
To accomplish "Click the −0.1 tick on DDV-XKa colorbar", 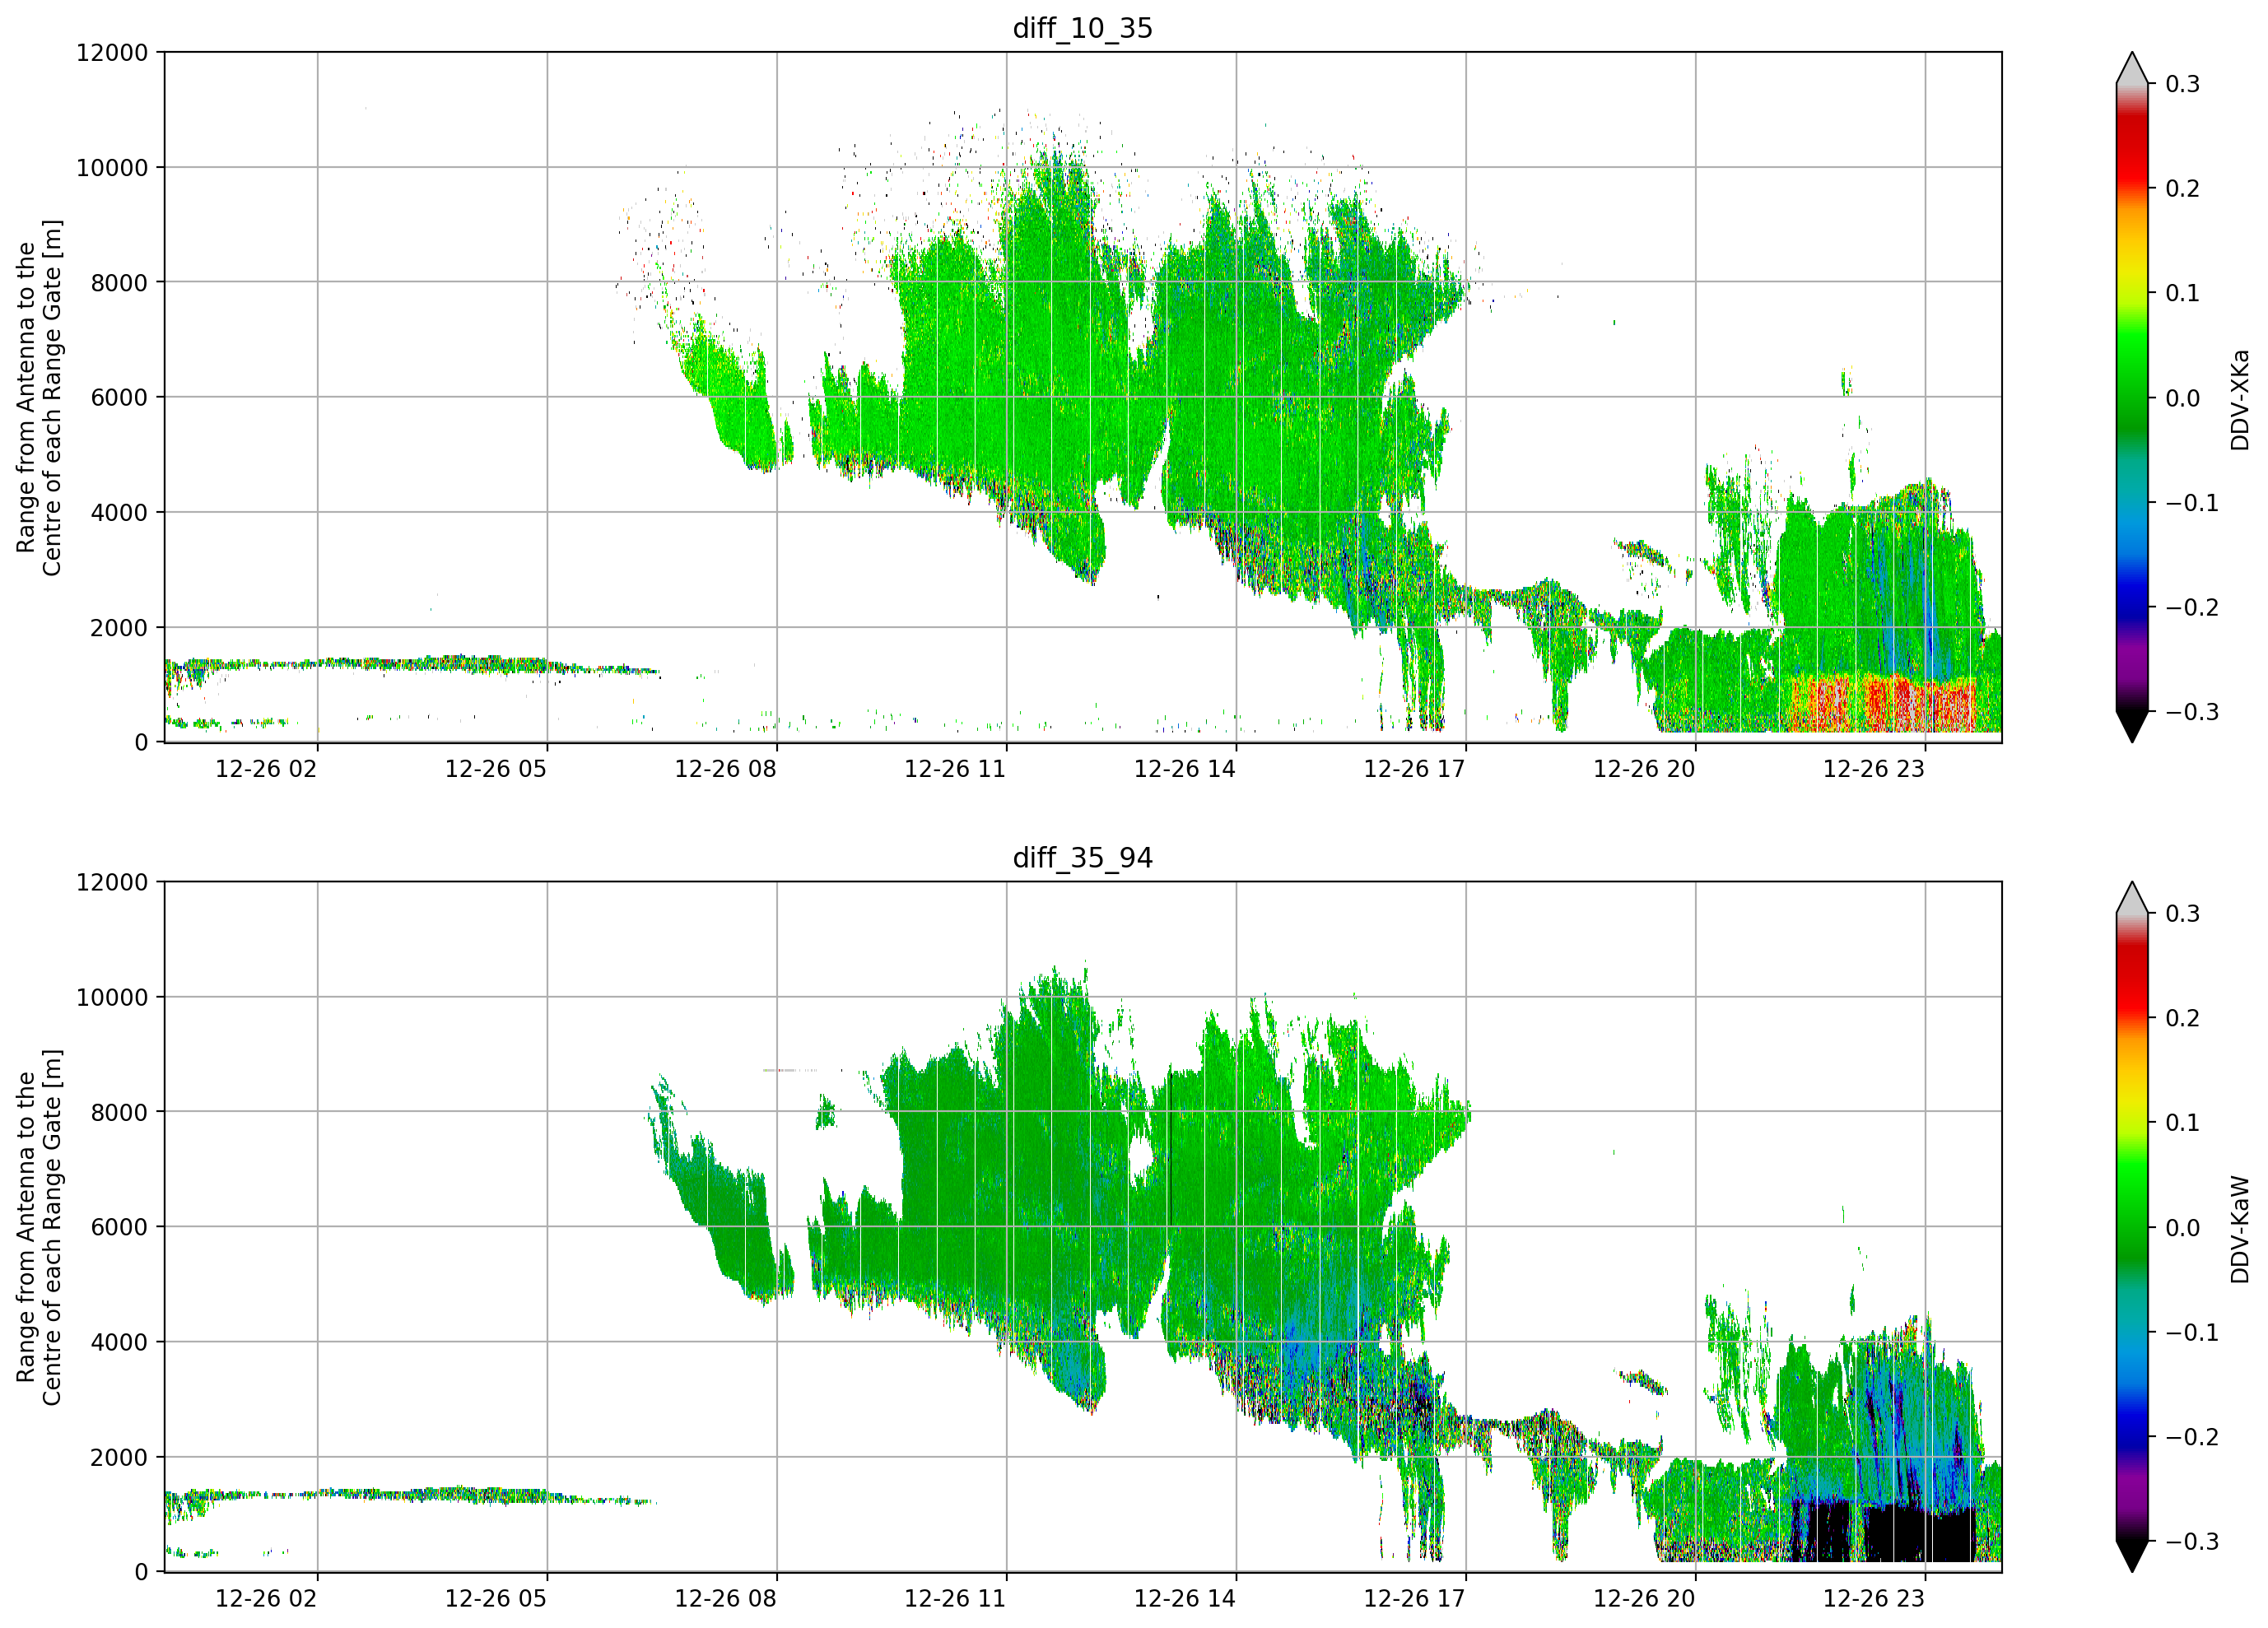I will point(2192,503).
